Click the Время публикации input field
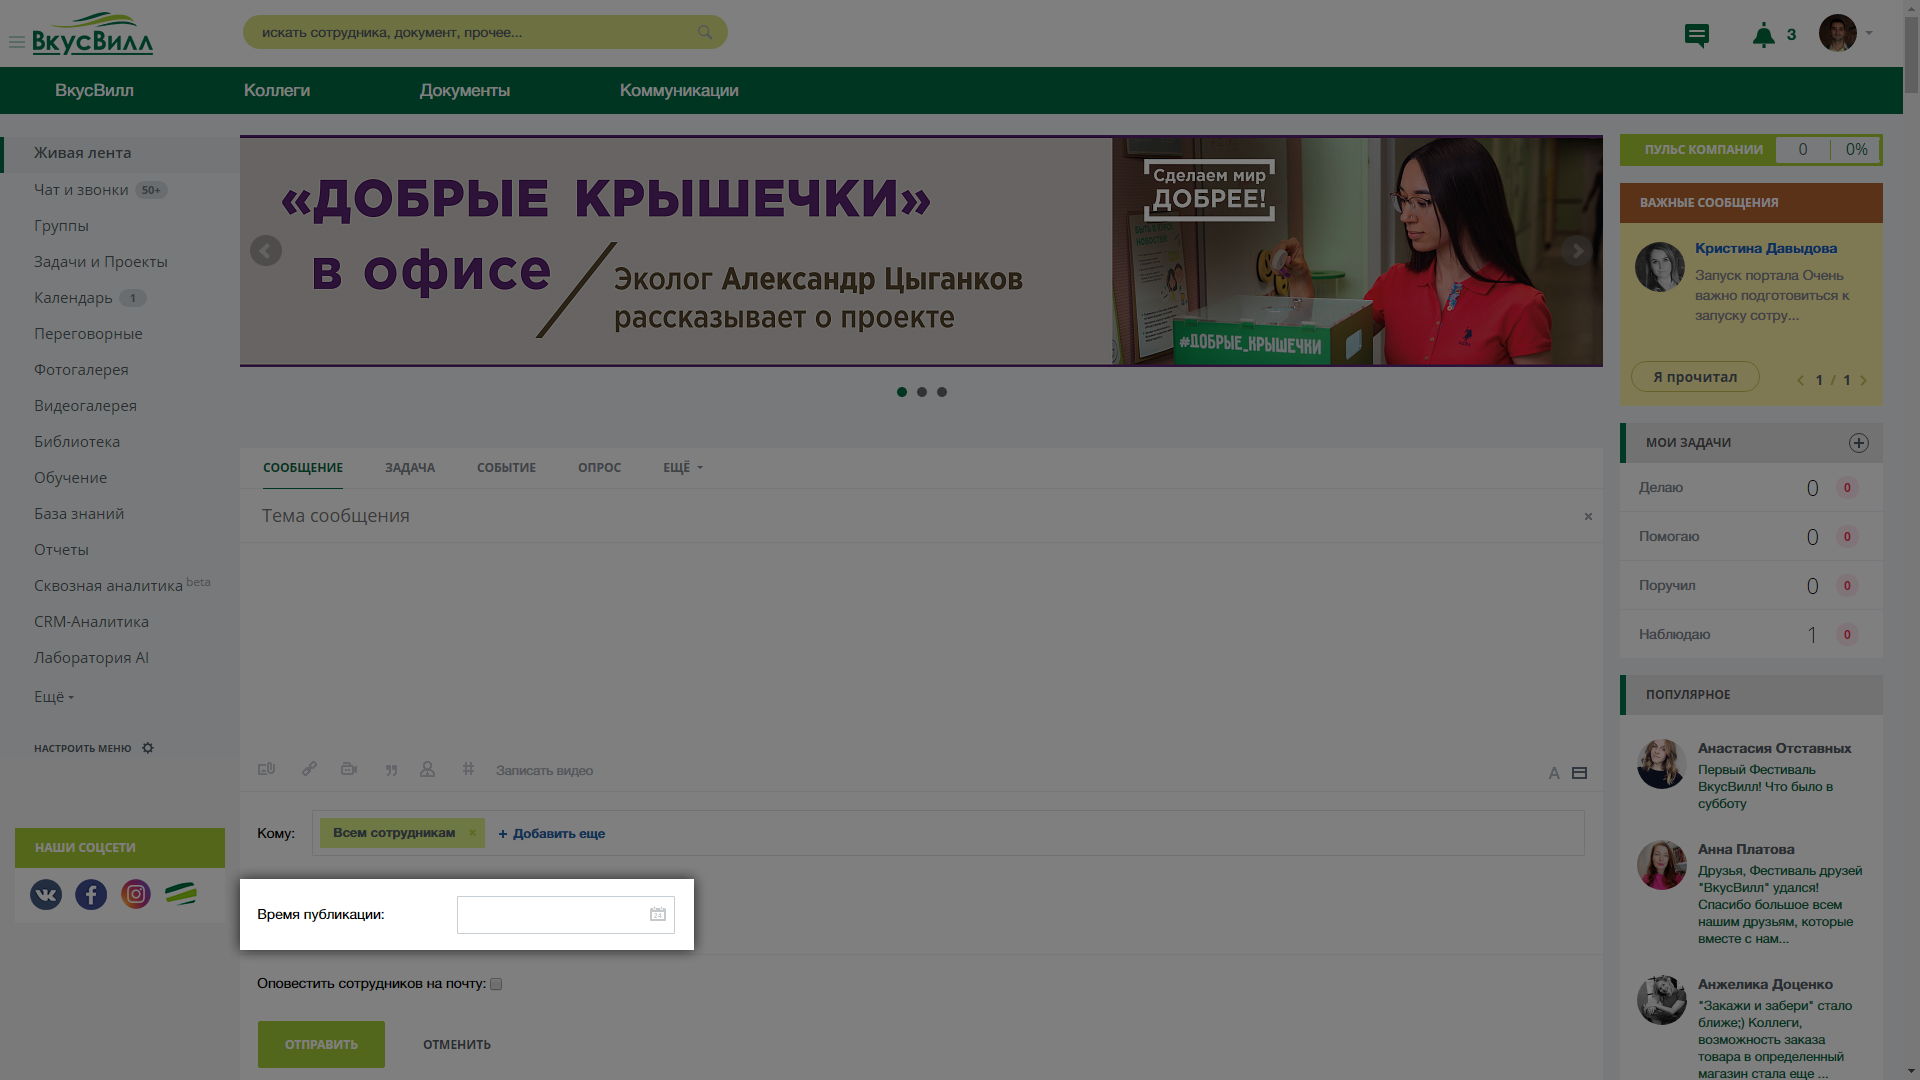1920x1080 pixels. [566, 915]
